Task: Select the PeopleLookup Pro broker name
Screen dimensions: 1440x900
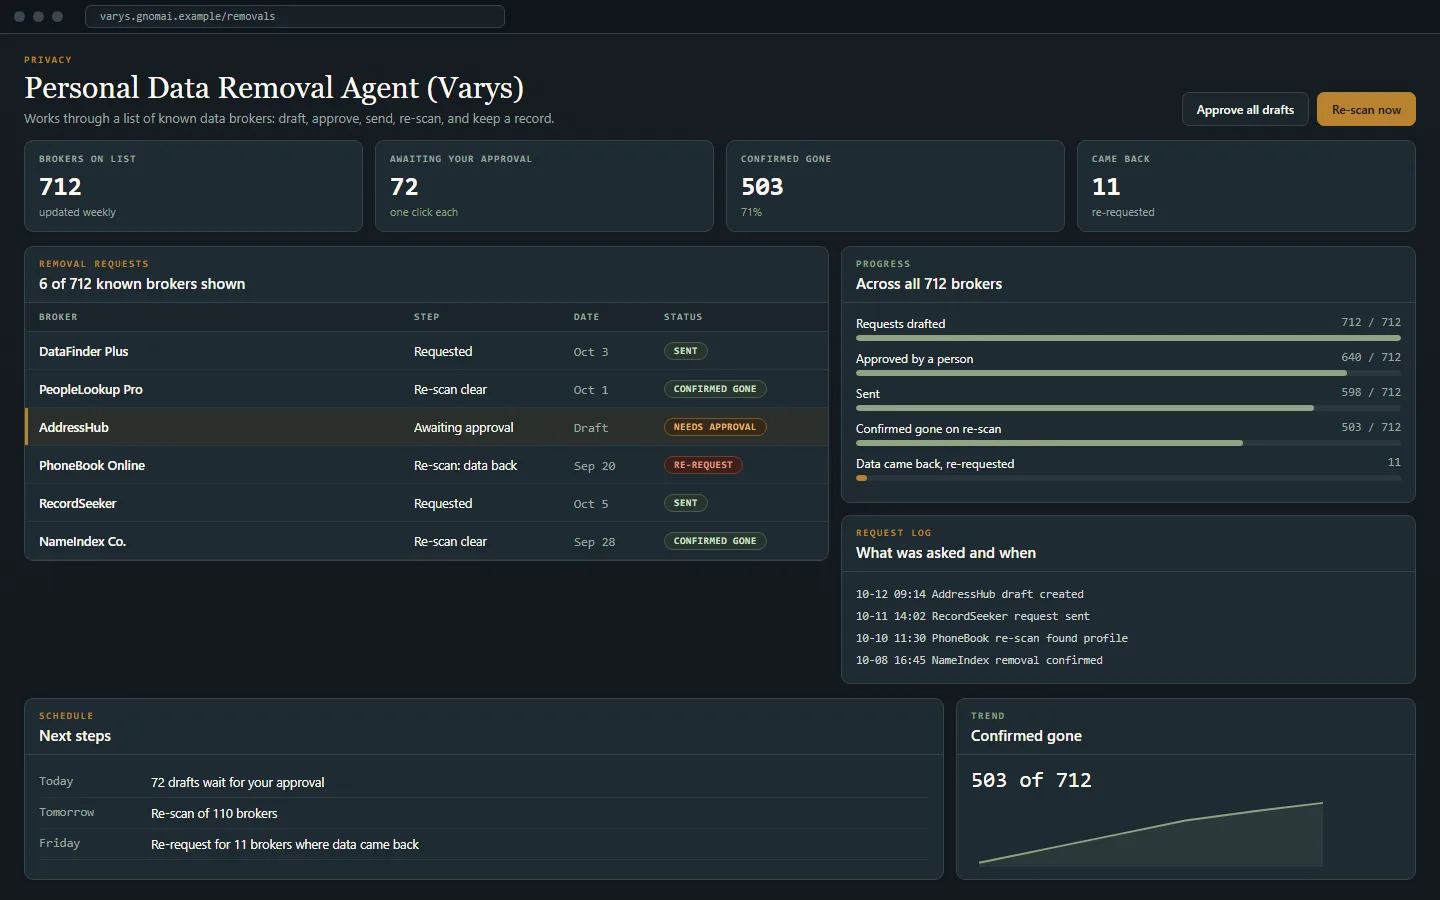Action: [x=91, y=389]
